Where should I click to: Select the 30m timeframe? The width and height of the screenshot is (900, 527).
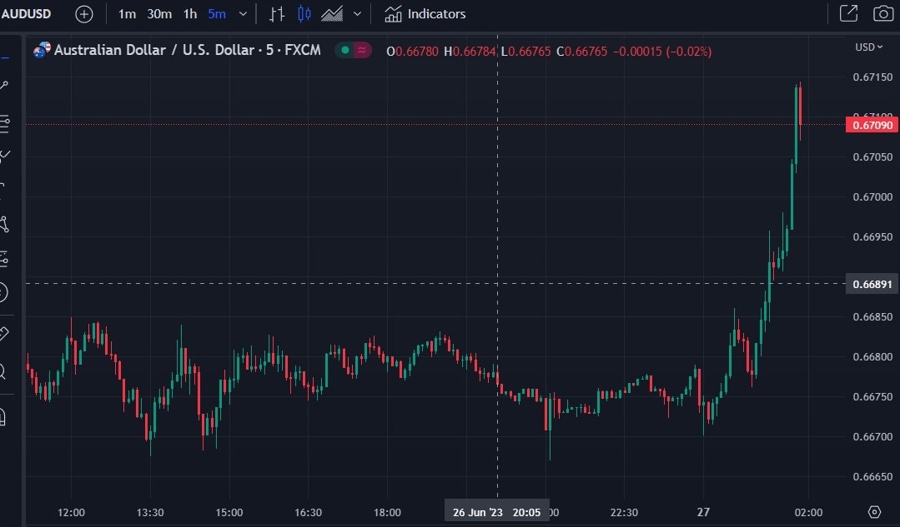point(159,14)
